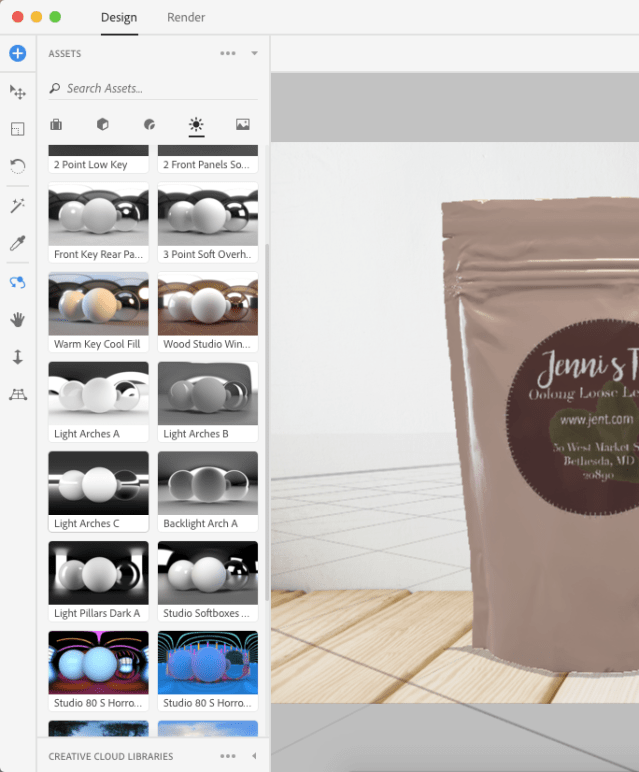This screenshot has width=639, height=772.
Task: Filter assets by Models cube icon
Action: click(x=102, y=125)
